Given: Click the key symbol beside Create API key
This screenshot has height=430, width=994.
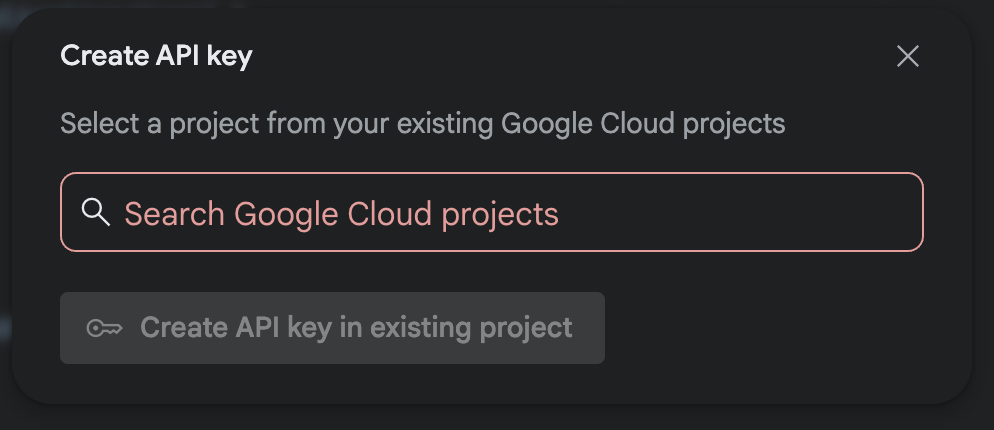Looking at the screenshot, I should click(104, 328).
